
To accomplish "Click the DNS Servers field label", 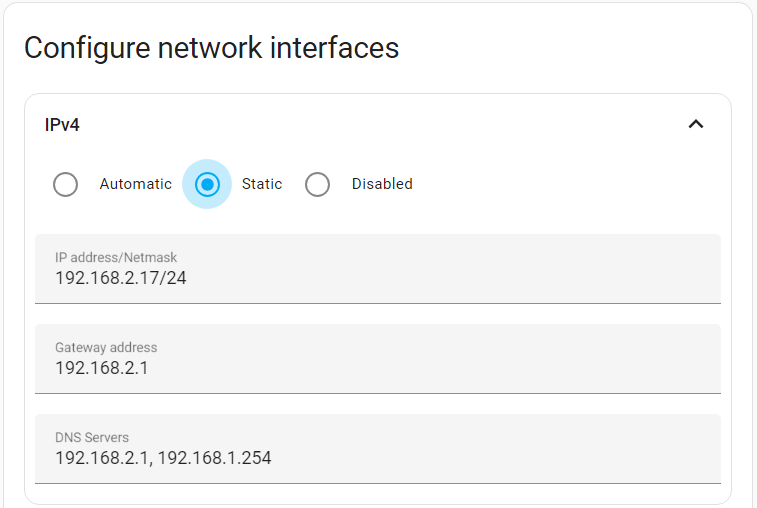I will pyautogui.click(x=92, y=438).
